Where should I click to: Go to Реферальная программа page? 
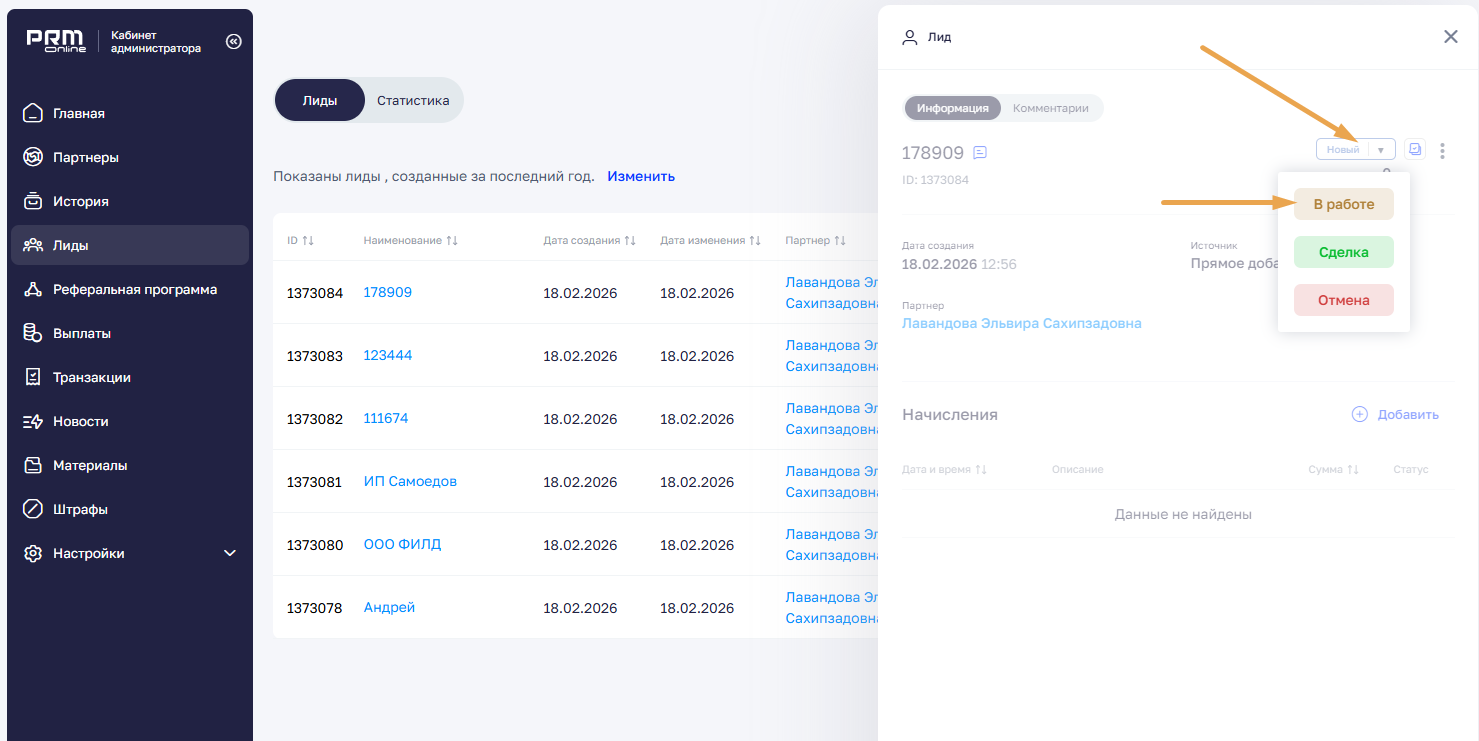pos(134,289)
